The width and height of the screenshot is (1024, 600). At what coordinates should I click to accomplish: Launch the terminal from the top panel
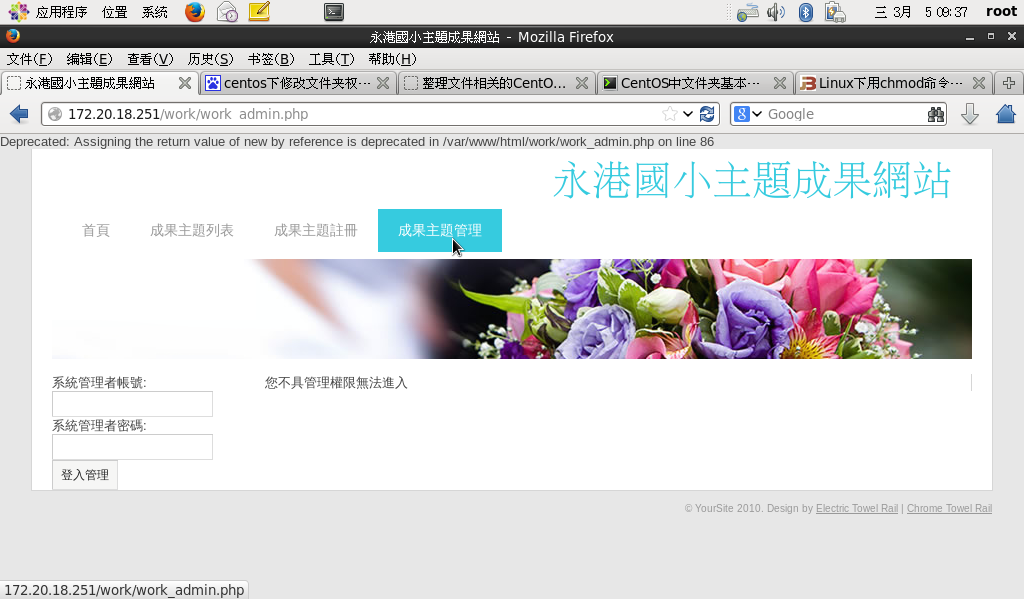click(x=334, y=12)
